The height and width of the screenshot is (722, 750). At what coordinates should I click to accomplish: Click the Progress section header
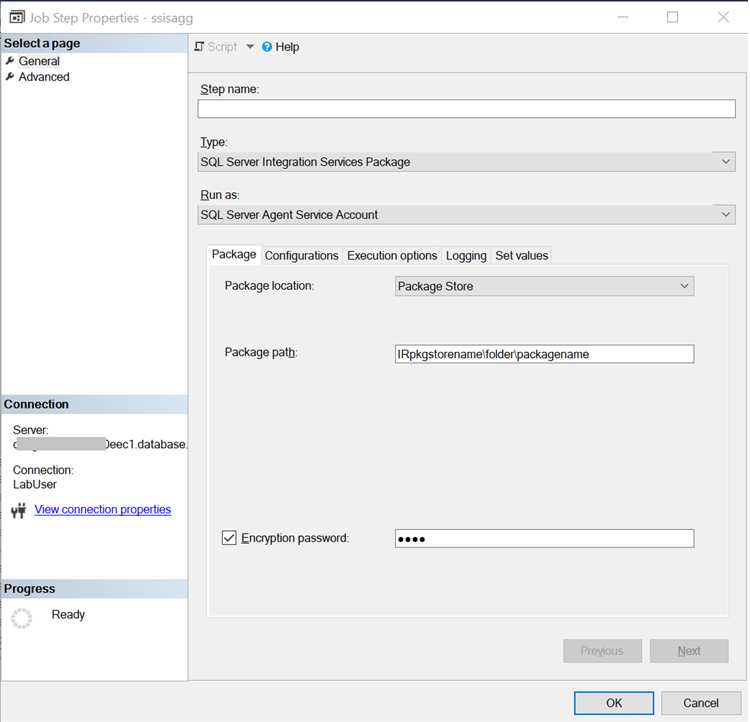point(95,589)
